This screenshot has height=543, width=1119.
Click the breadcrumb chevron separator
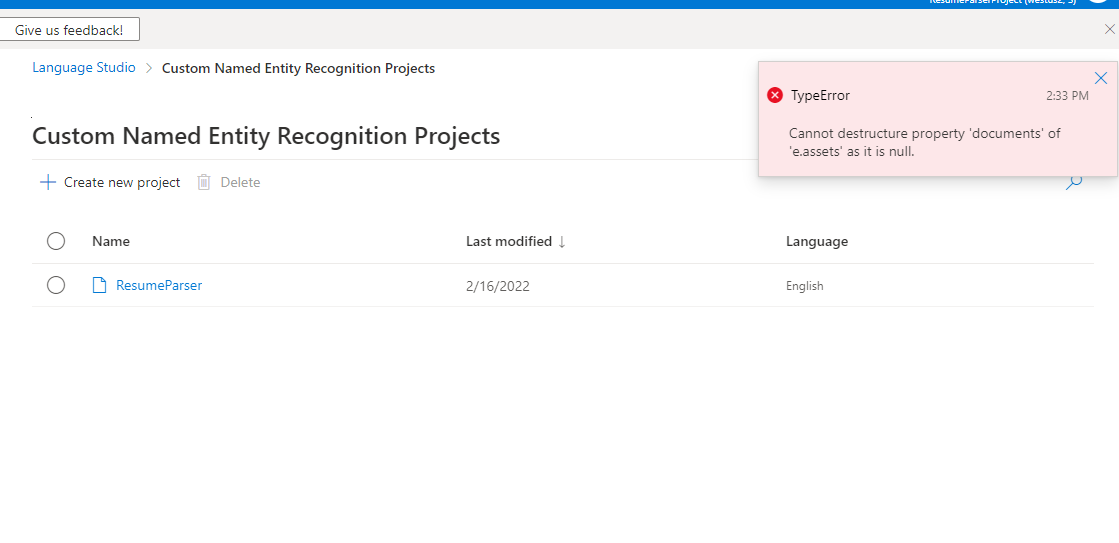pos(149,68)
